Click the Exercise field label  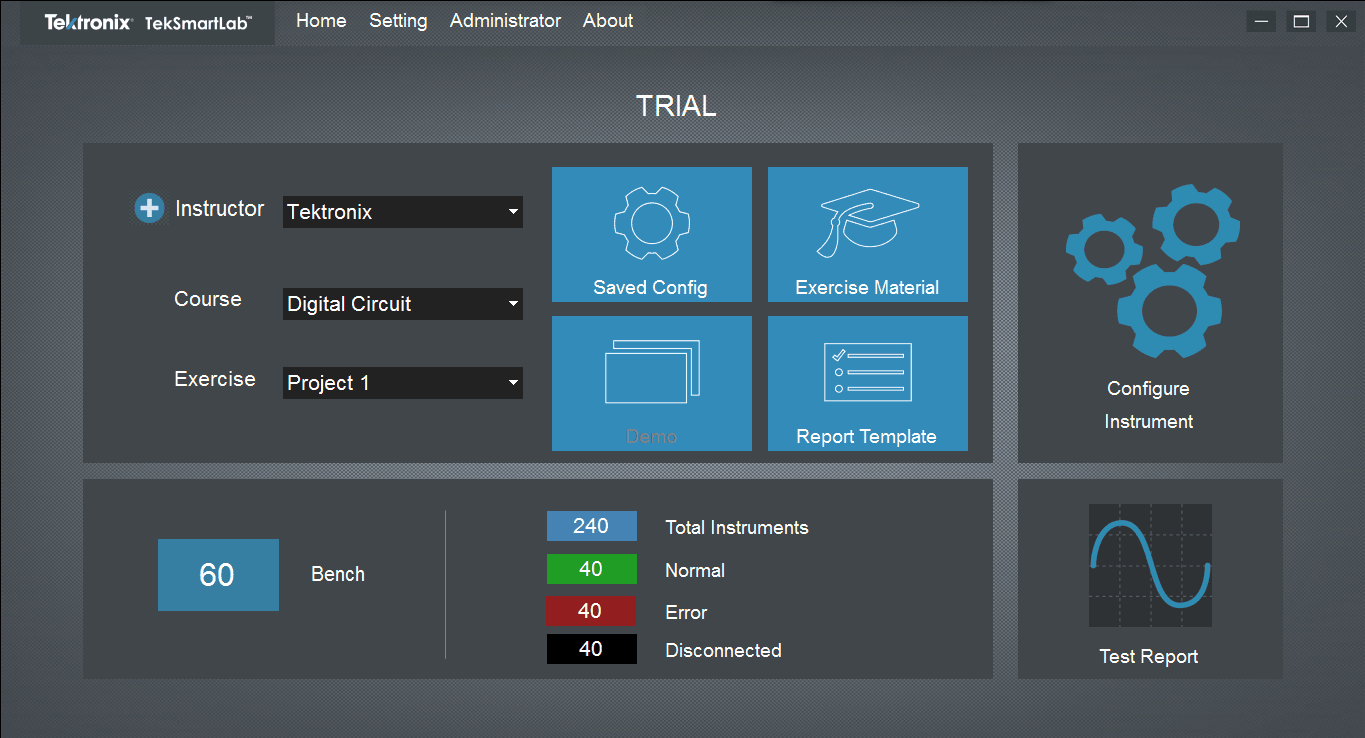215,379
